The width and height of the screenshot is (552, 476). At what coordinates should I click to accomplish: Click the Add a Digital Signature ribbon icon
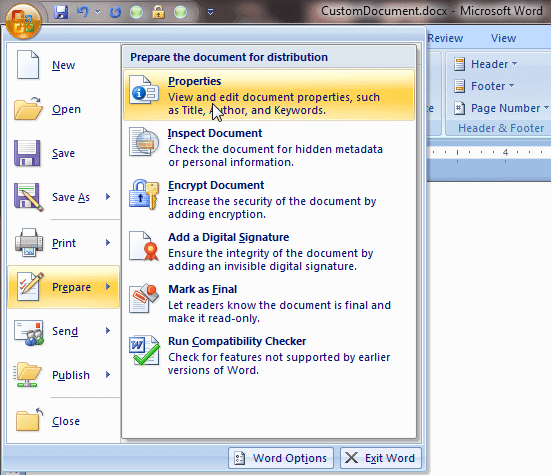pyautogui.click(x=144, y=246)
